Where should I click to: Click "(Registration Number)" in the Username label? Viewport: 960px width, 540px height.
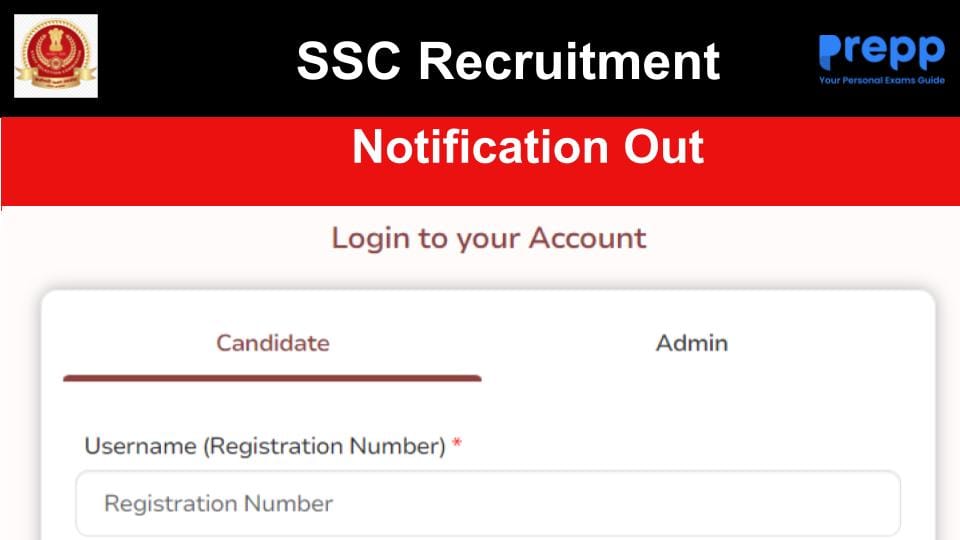pyautogui.click(x=324, y=446)
